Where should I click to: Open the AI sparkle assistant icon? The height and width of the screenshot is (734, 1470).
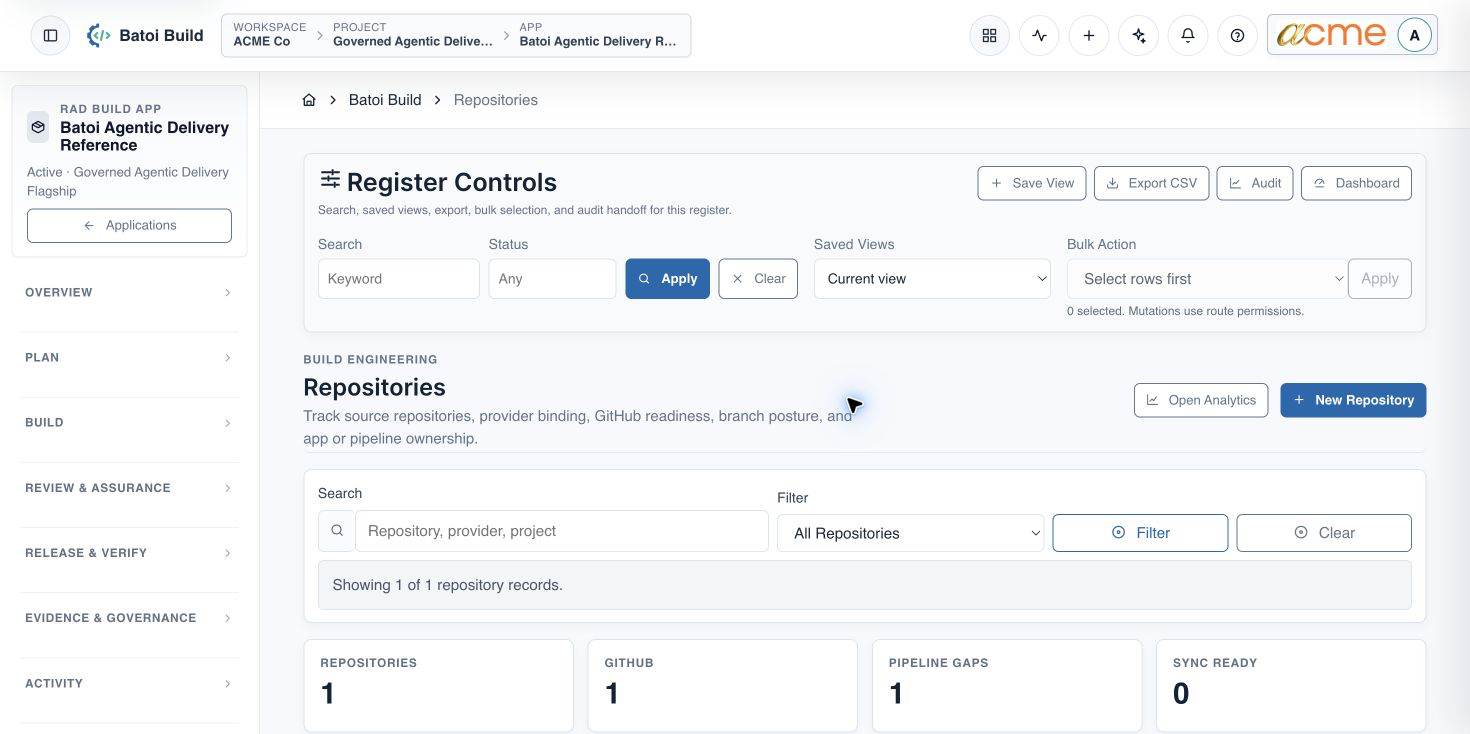click(x=1138, y=35)
